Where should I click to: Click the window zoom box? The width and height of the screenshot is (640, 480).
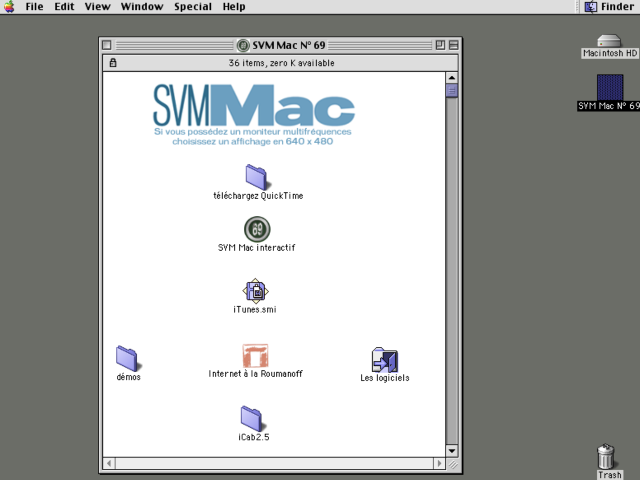[x=440, y=45]
